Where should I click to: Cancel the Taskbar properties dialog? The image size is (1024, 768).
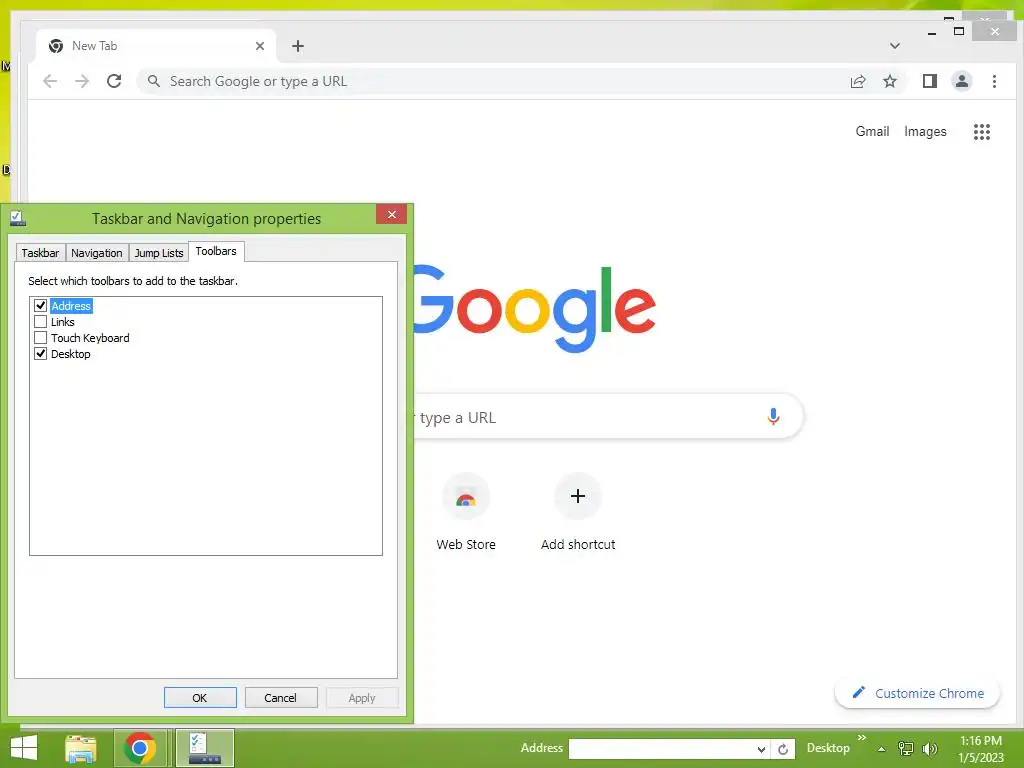click(281, 697)
